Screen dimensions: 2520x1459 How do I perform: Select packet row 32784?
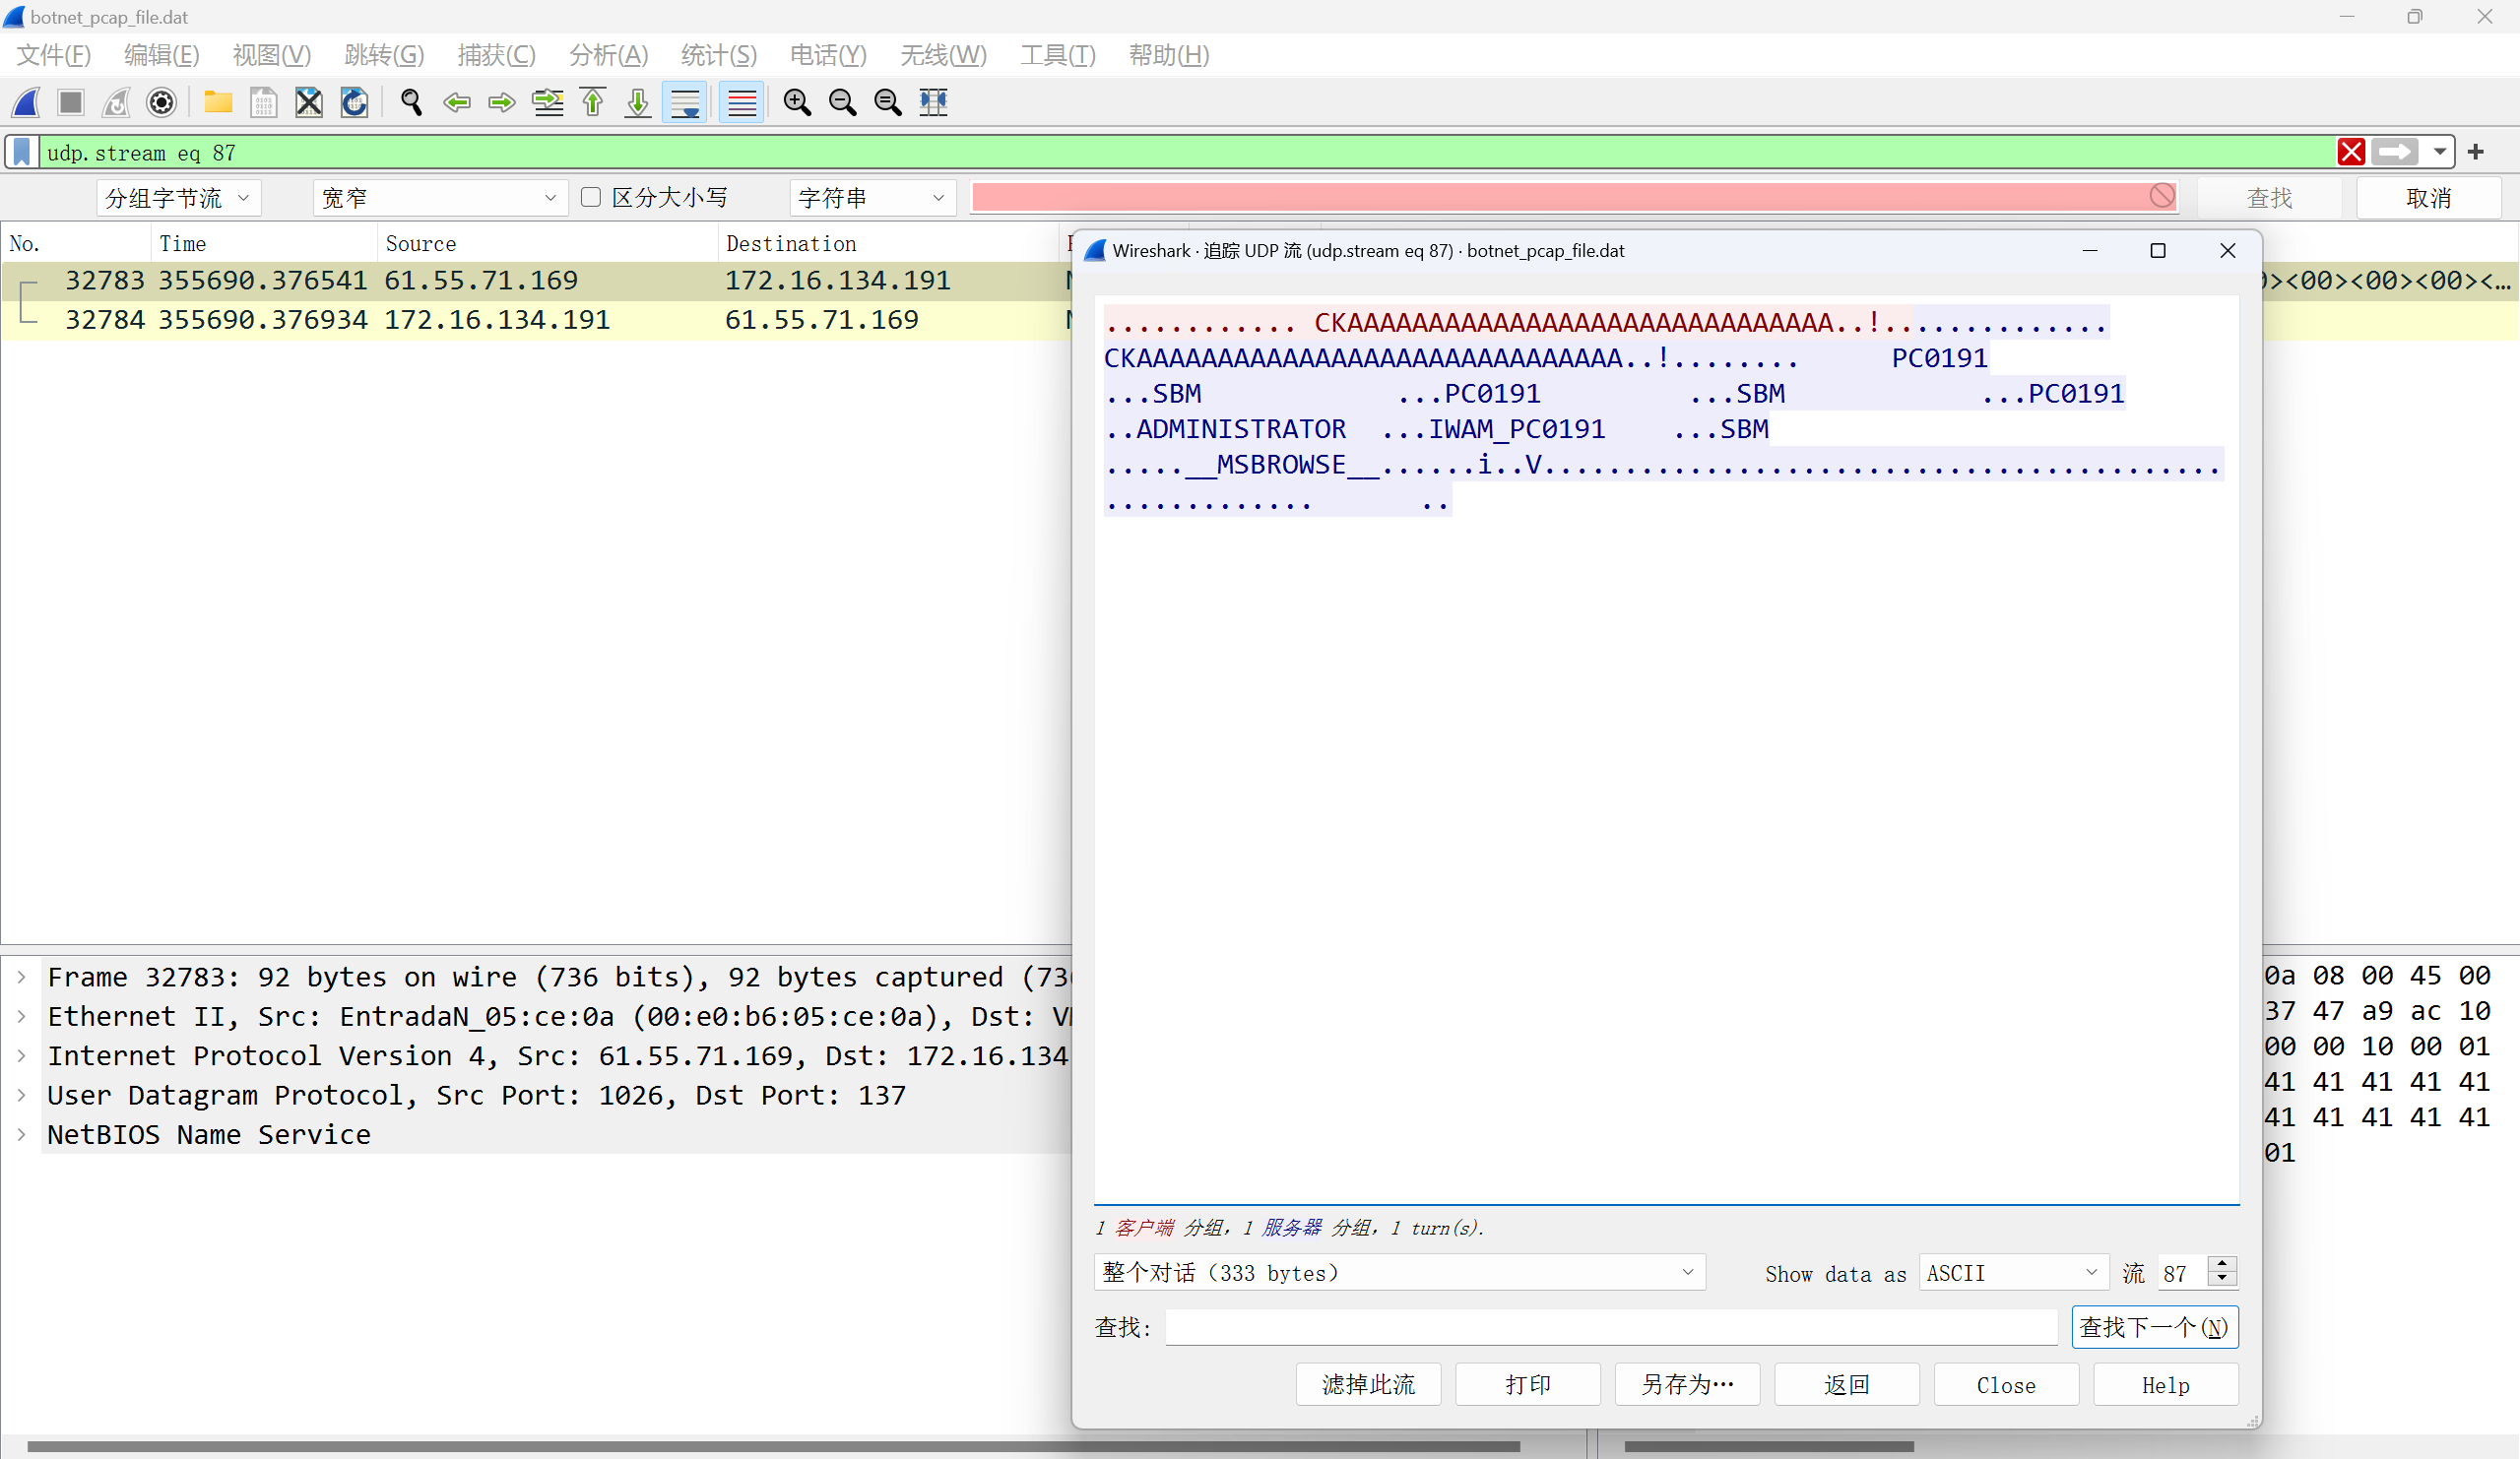click(536, 320)
